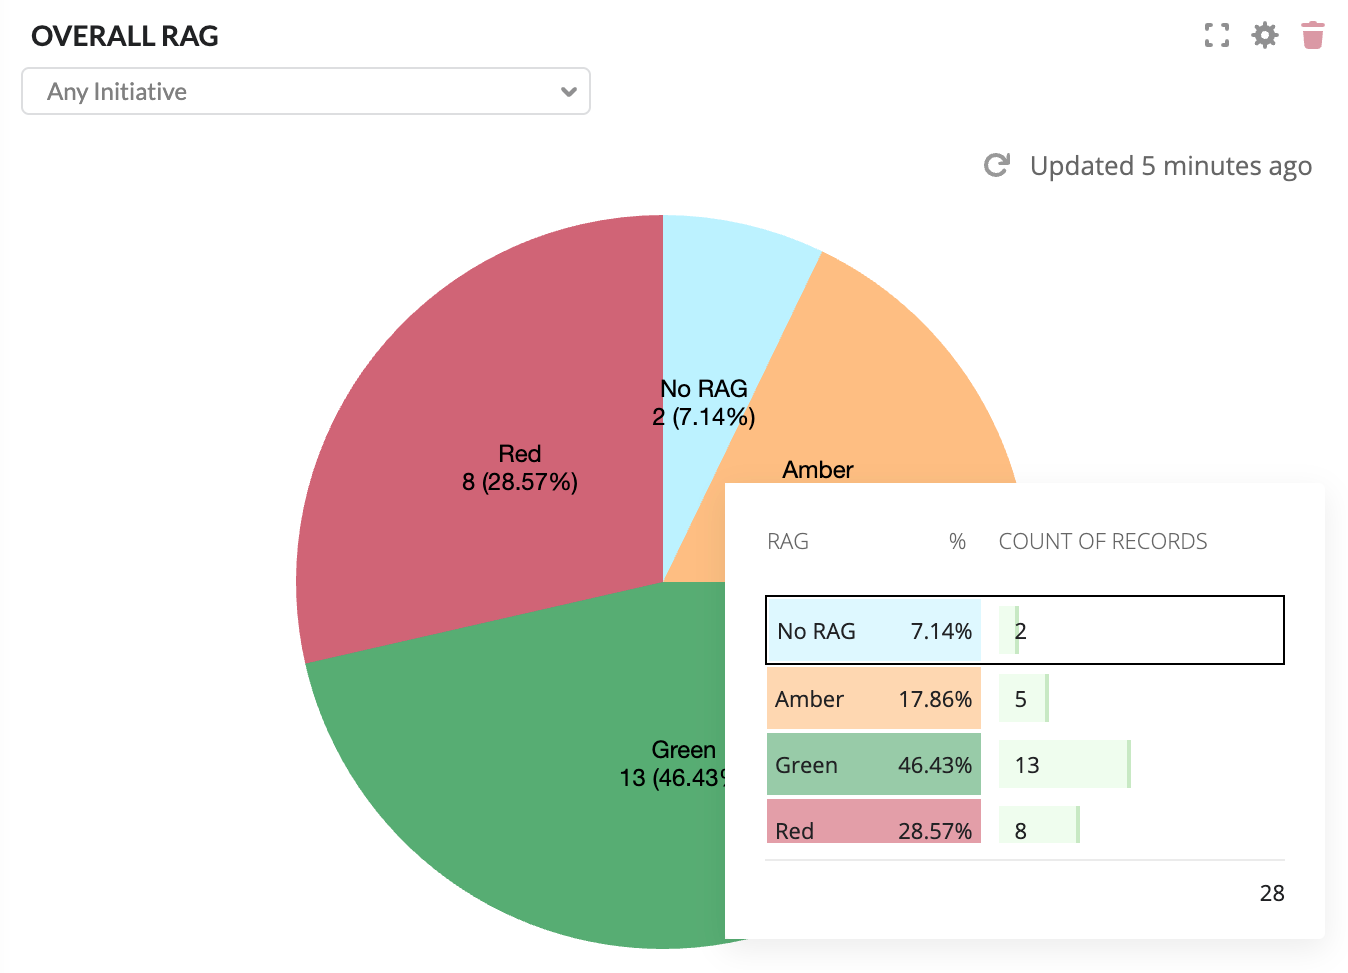This screenshot has width=1348, height=973.
Task: Open the widget settings gear
Action: [x=1265, y=36]
